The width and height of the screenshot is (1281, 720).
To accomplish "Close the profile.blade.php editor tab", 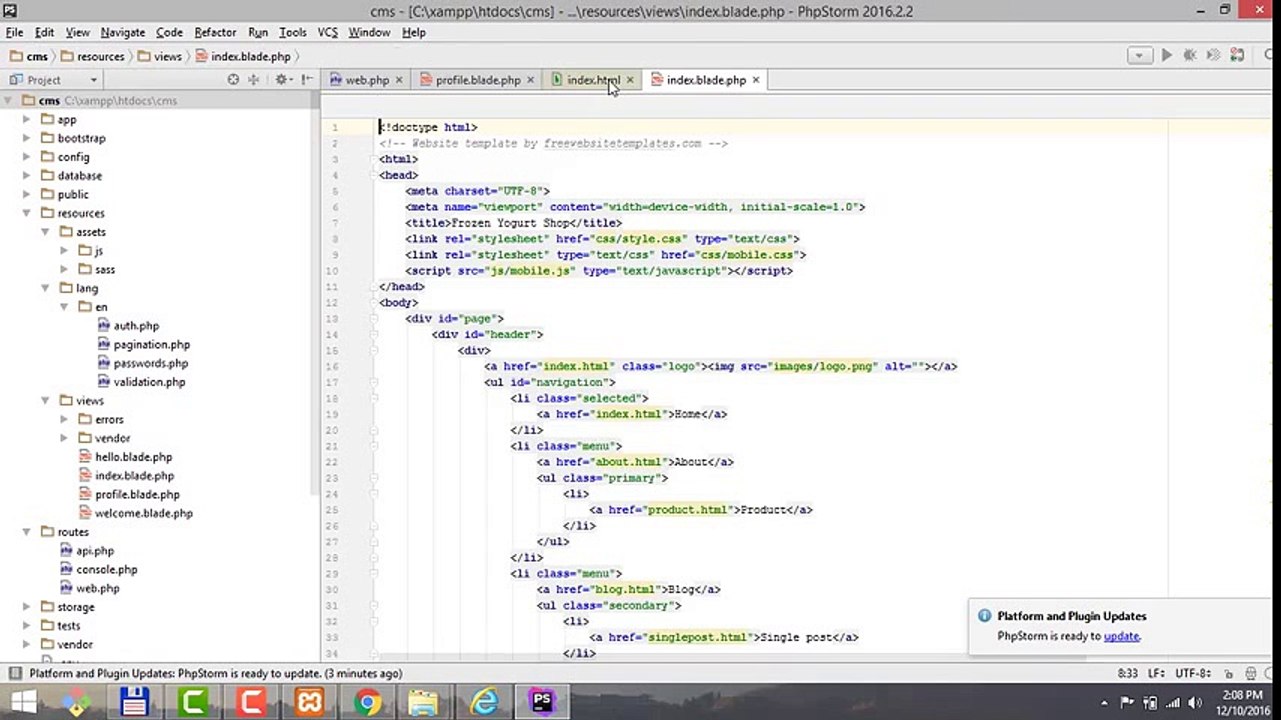I will pos(530,80).
